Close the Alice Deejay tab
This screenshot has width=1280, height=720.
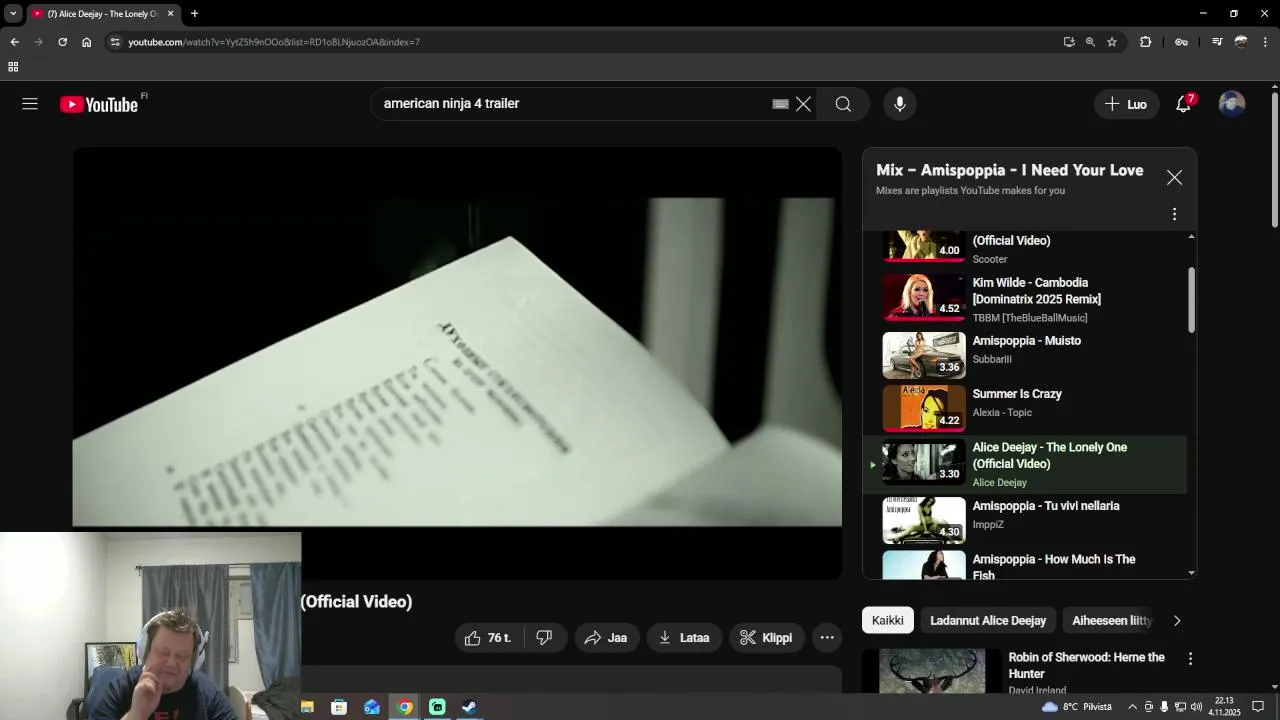170,14
